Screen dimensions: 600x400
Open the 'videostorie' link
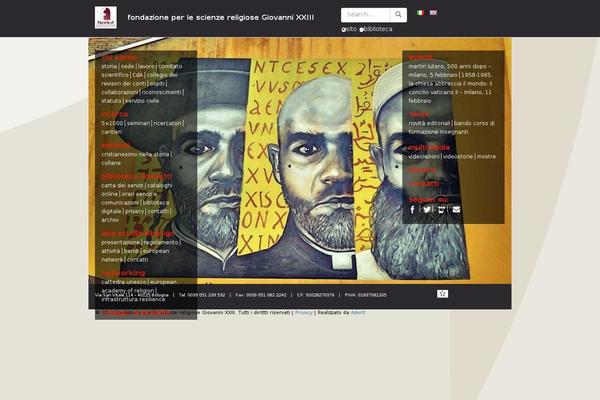[x=458, y=157]
